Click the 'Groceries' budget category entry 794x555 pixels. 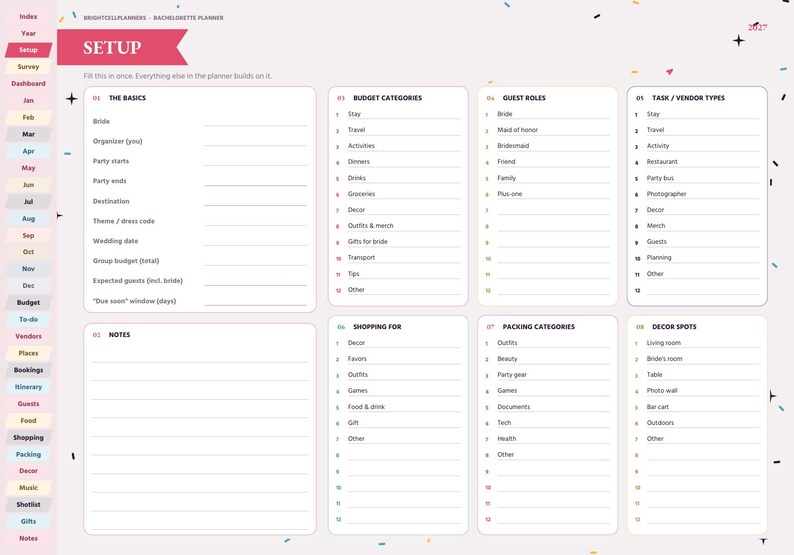pyautogui.click(x=361, y=194)
